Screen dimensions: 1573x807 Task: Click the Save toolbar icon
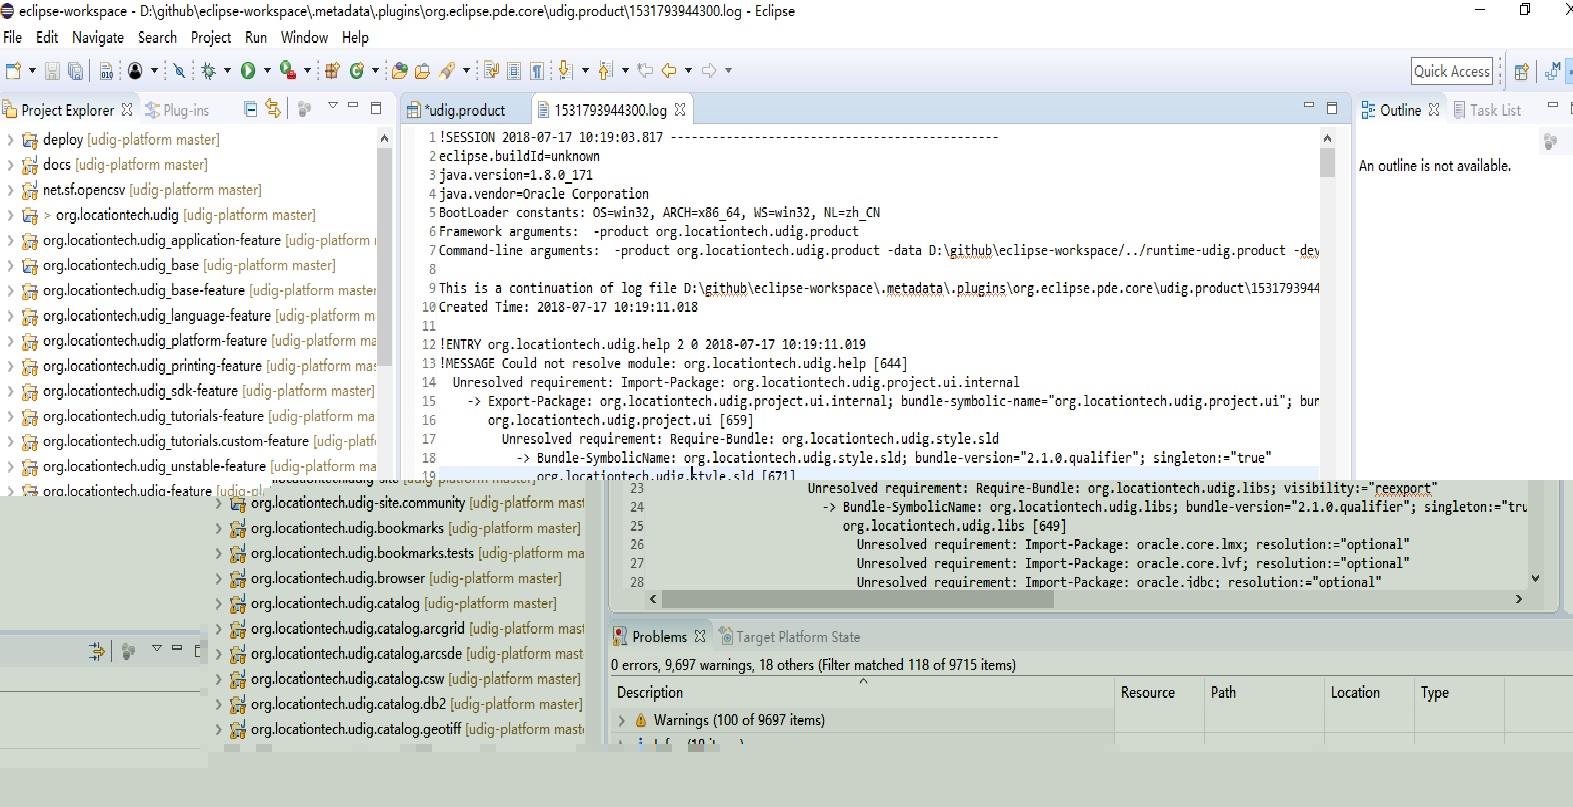(52, 71)
